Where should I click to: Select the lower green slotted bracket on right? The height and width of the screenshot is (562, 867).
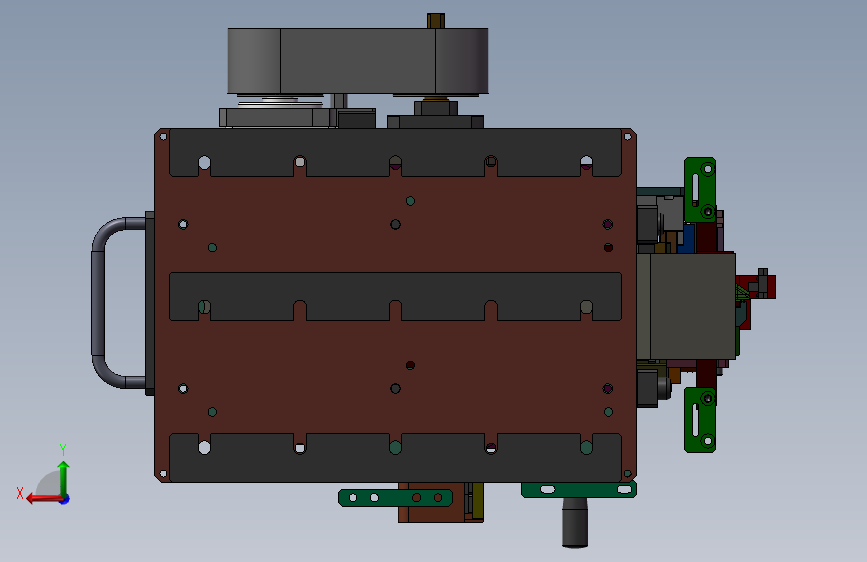pos(700,420)
